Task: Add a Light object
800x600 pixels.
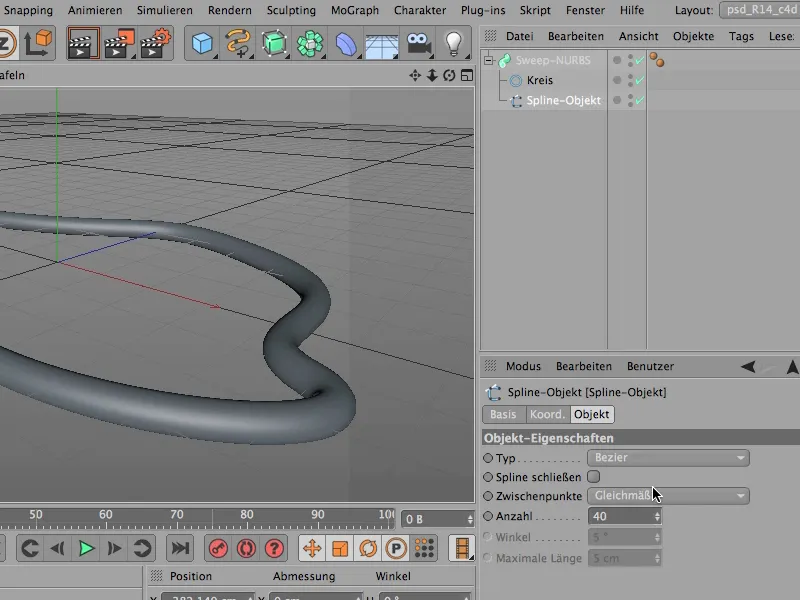Action: (454, 44)
